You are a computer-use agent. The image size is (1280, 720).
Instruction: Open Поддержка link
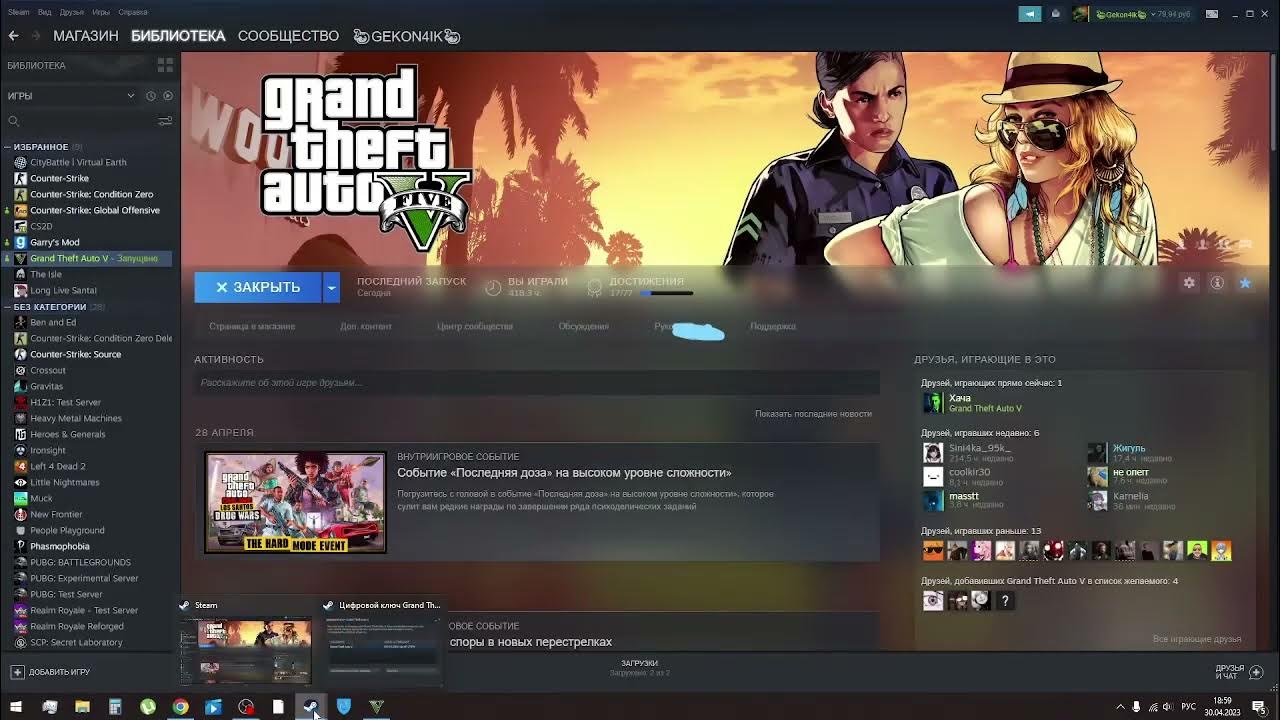(773, 326)
